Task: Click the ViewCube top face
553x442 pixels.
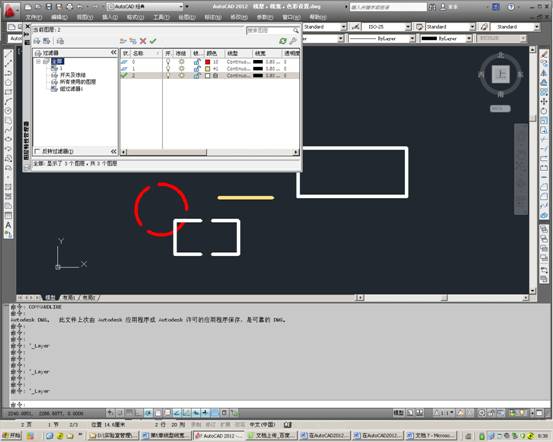Action: tap(500, 74)
